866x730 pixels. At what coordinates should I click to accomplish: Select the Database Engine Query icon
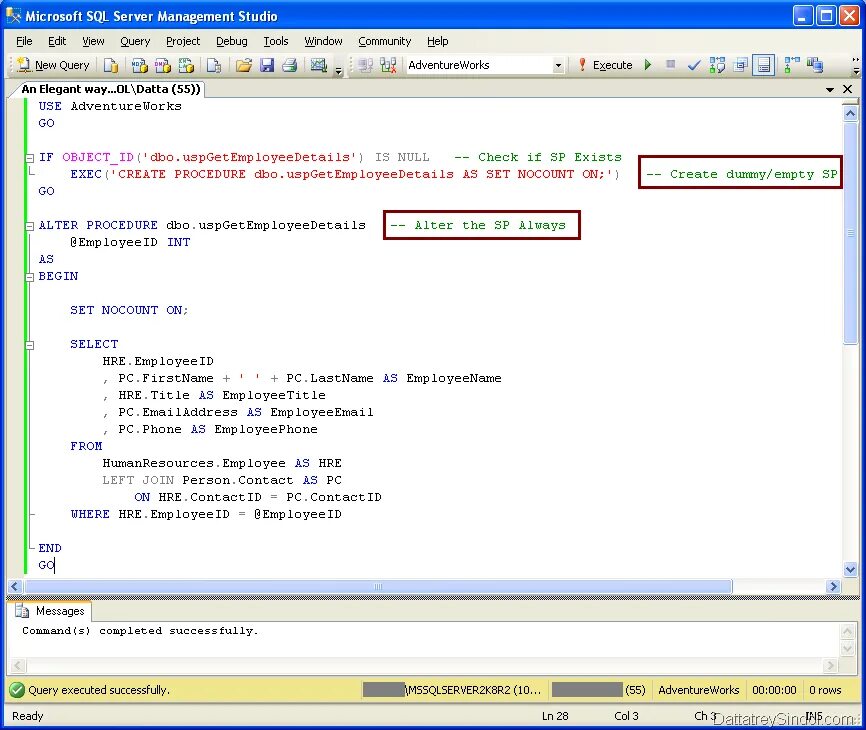pos(112,65)
